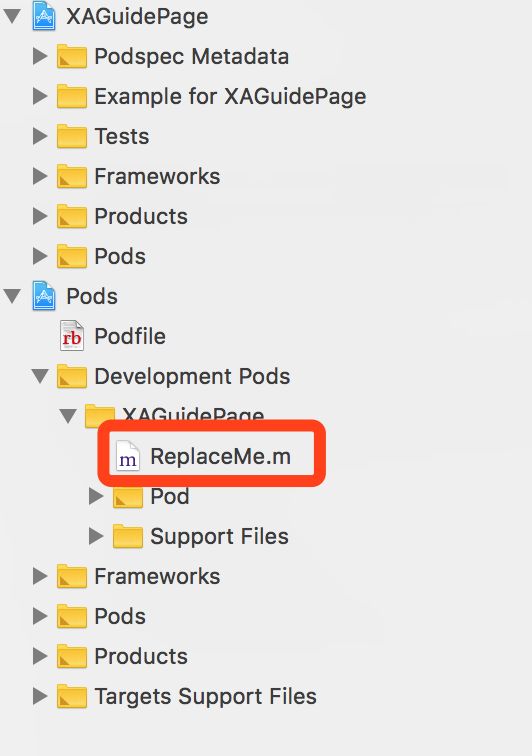Click the XAGuidePage Xcode project icon
The height and width of the screenshot is (756, 532).
44,16
